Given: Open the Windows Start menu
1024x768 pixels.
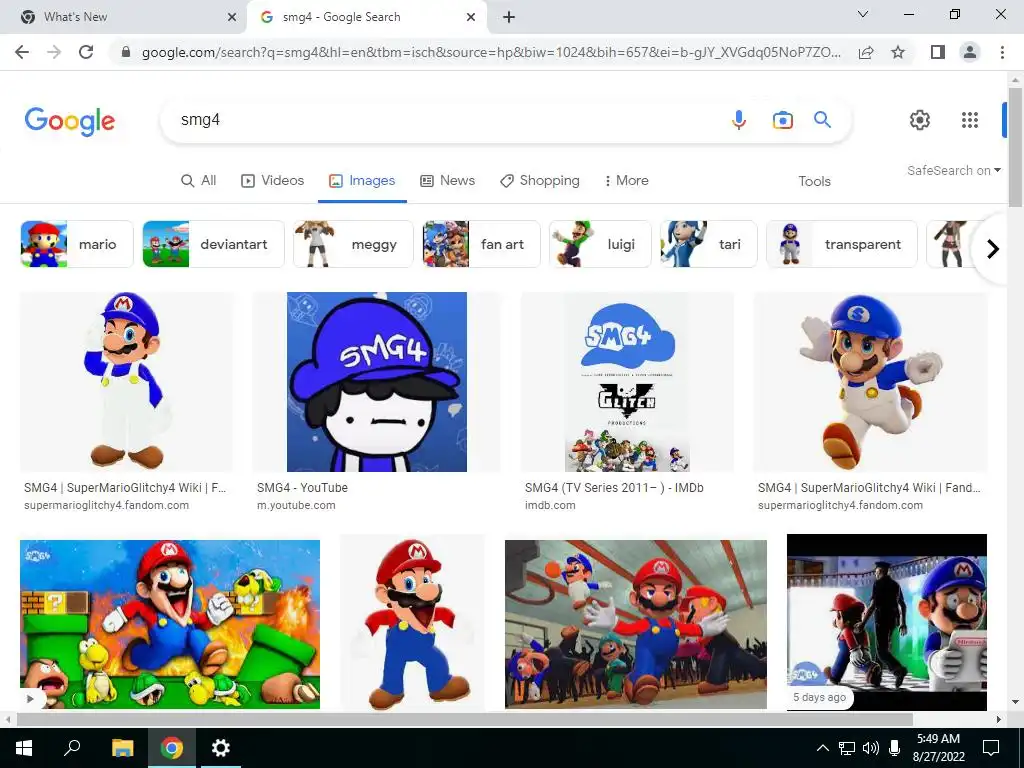Looking at the screenshot, I should point(24,748).
